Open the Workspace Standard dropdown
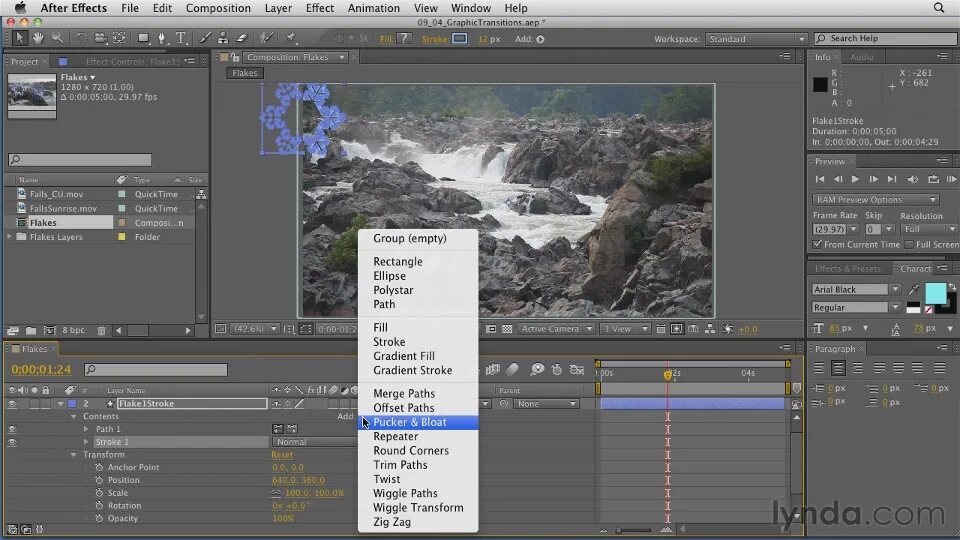This screenshot has width=960, height=540. (756, 39)
